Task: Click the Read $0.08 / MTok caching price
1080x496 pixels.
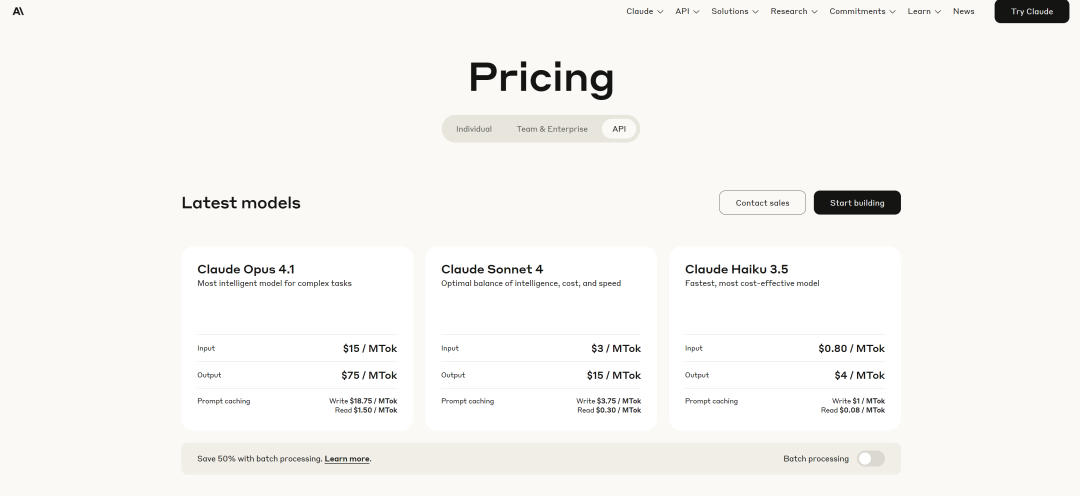Action: pos(853,411)
